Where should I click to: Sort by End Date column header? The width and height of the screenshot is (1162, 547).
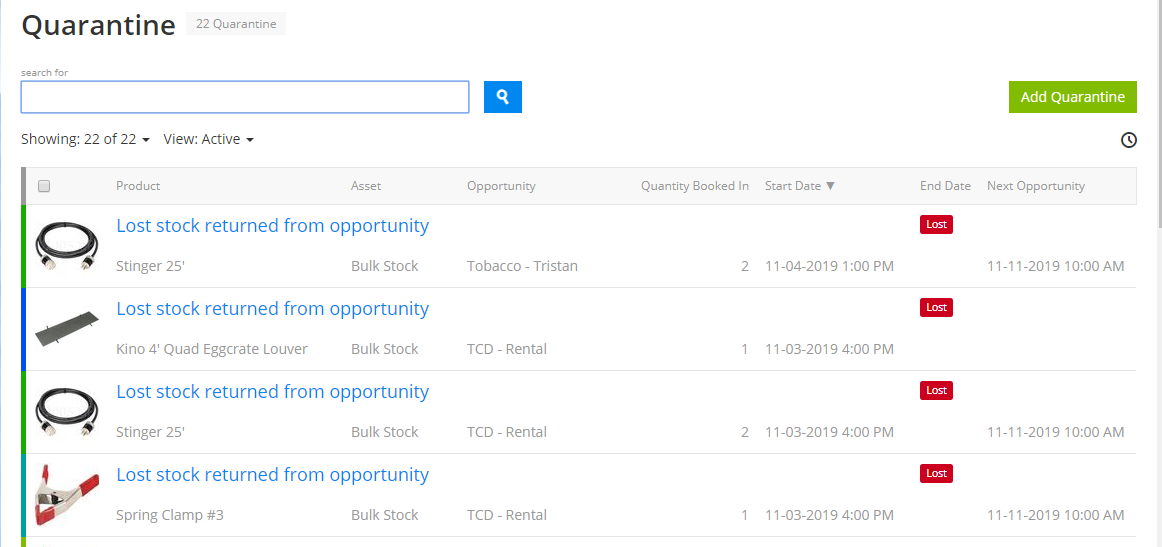945,186
